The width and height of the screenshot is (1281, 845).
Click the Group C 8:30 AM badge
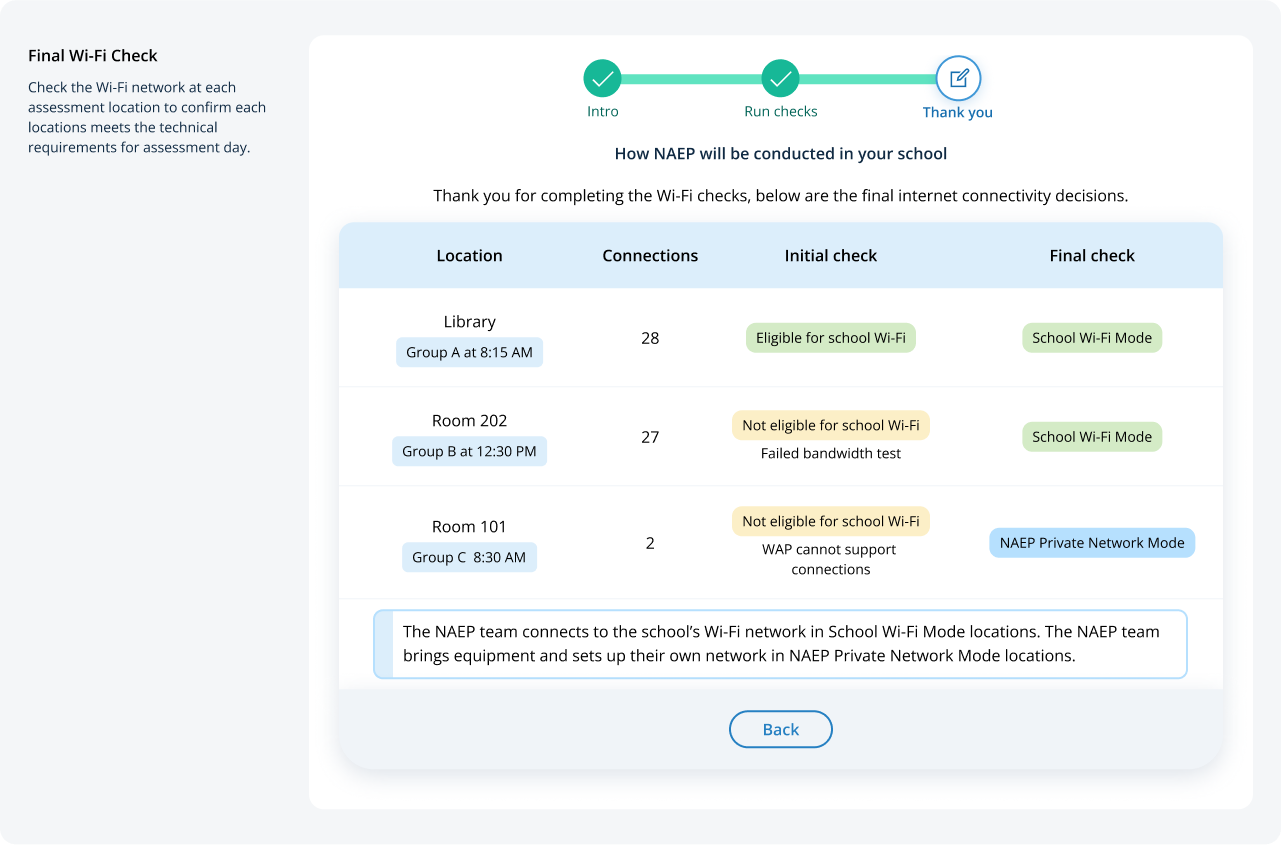pyautogui.click(x=469, y=558)
